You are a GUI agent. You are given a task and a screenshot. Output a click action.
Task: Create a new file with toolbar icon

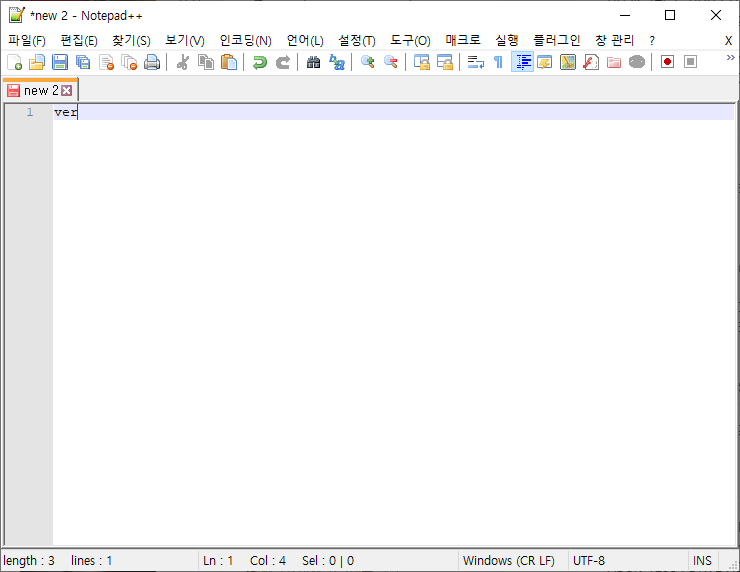point(15,62)
